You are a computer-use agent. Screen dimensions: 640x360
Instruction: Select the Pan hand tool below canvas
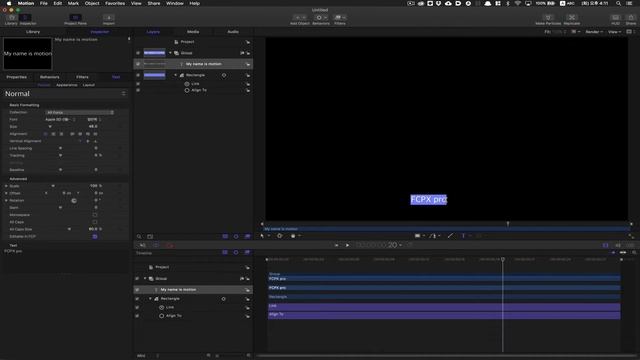(x=293, y=236)
